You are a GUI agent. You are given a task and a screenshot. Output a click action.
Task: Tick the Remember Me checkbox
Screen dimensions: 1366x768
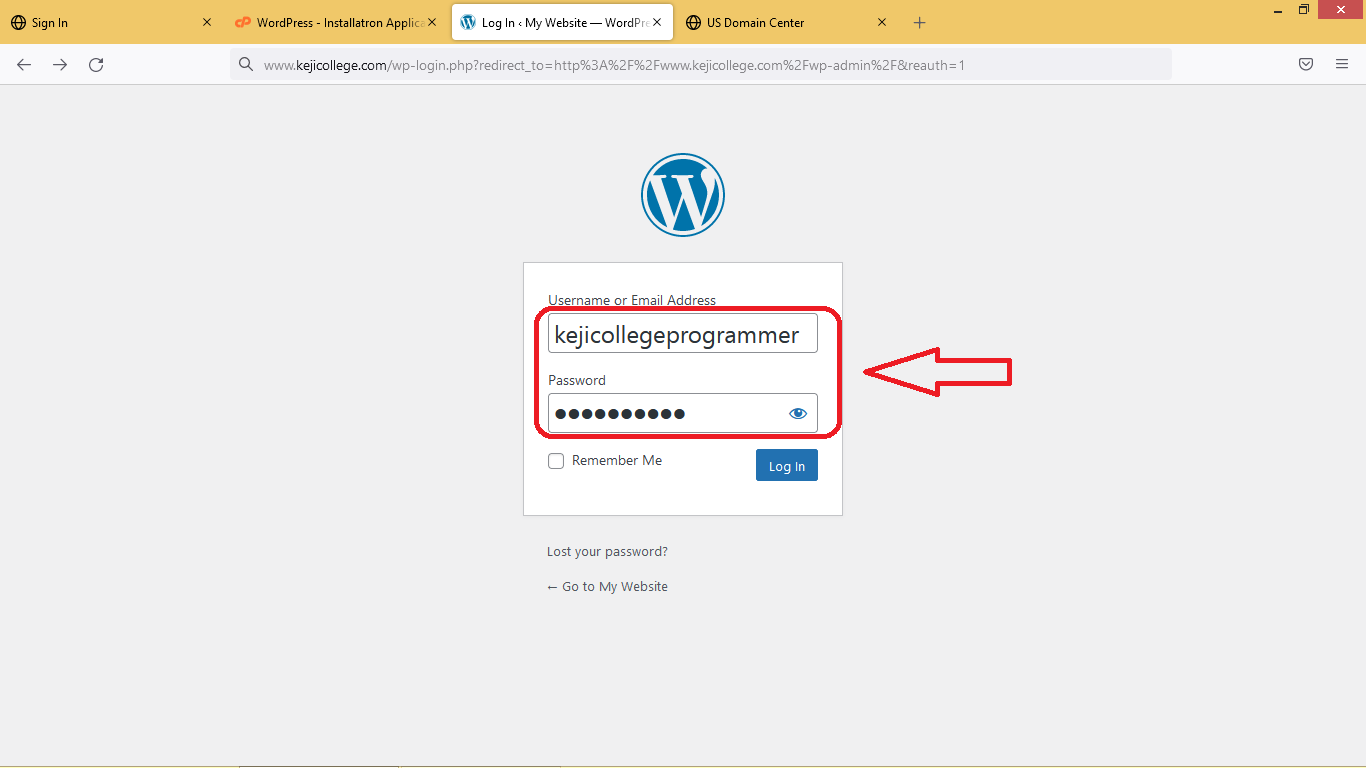(x=556, y=461)
